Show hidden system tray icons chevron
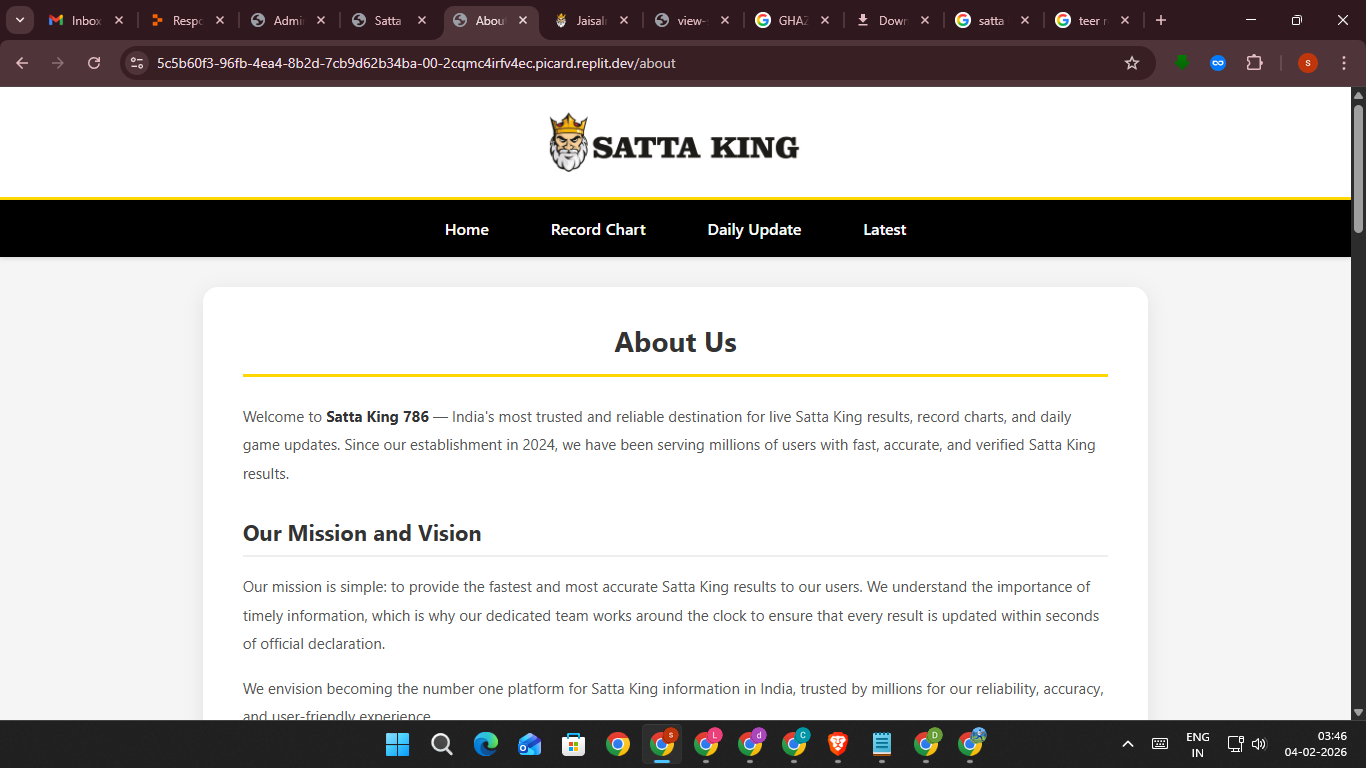 tap(1128, 744)
